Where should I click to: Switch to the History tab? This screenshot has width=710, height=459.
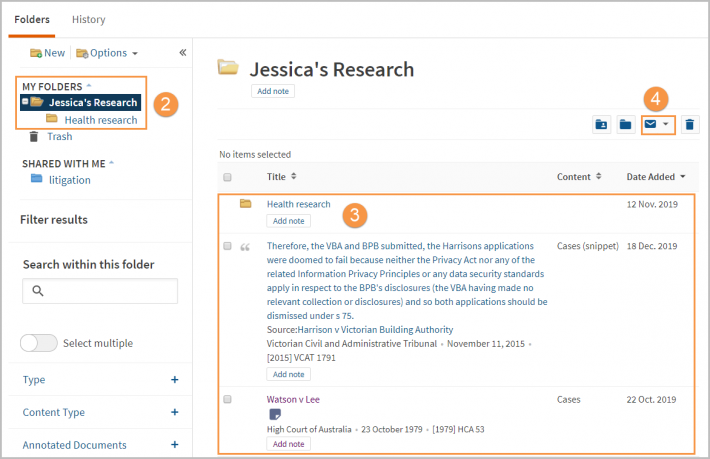(89, 19)
